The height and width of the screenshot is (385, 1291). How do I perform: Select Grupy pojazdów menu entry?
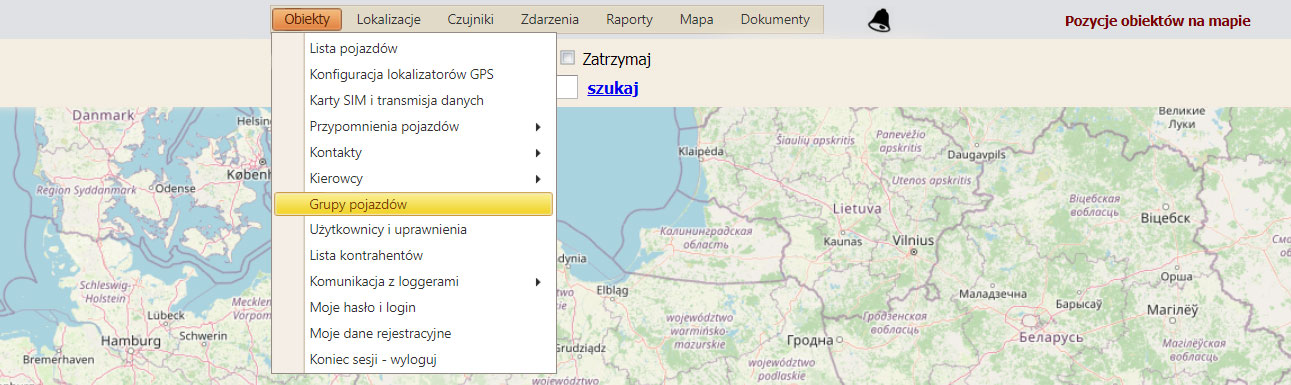(413, 204)
